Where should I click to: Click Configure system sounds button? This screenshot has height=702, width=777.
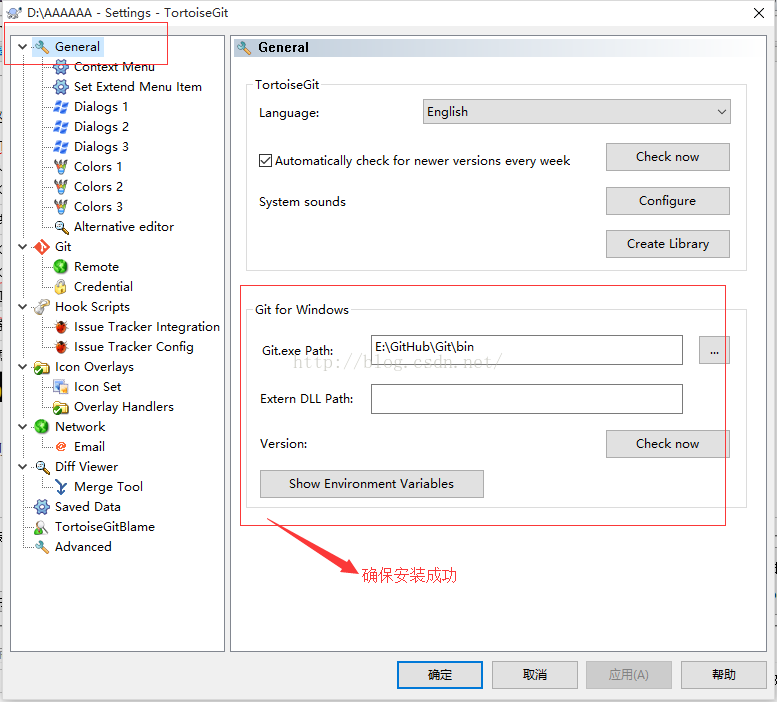667,201
